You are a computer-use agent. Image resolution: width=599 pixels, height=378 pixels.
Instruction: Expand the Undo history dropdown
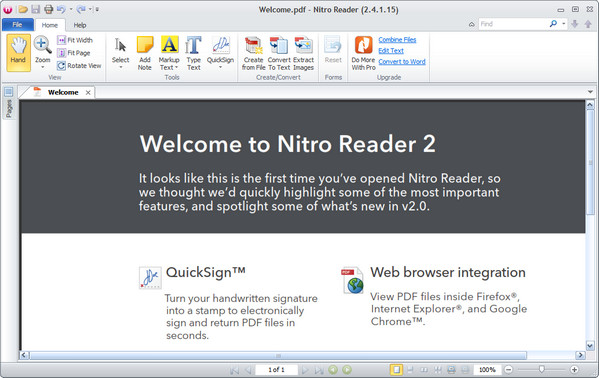(71, 9)
